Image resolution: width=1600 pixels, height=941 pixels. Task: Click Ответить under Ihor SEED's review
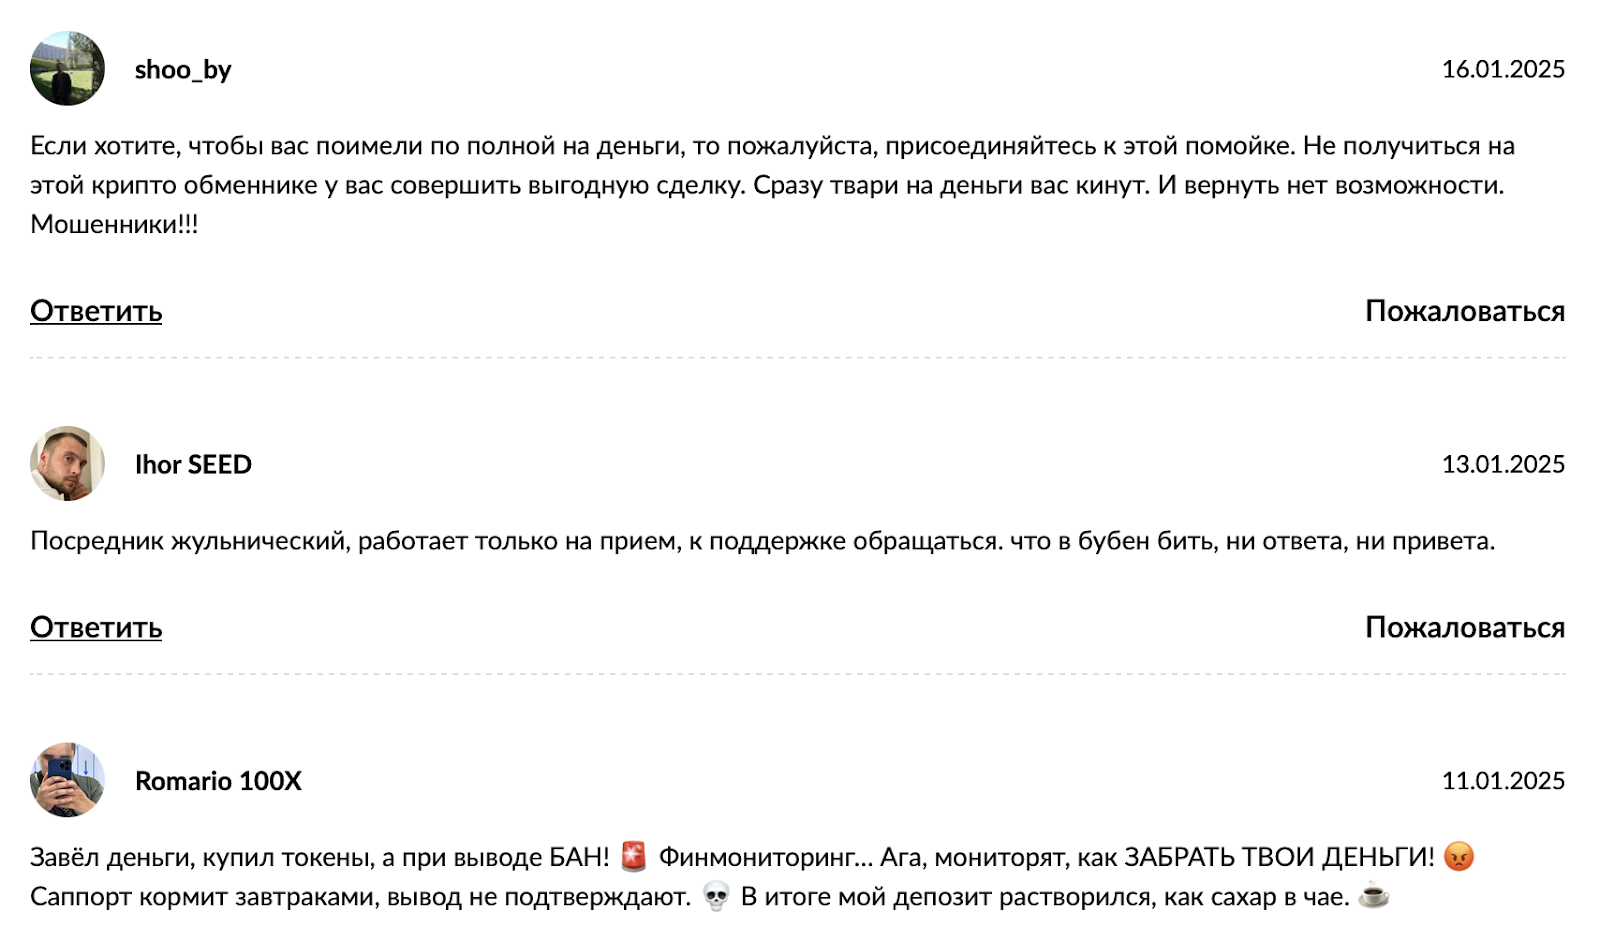pos(96,627)
